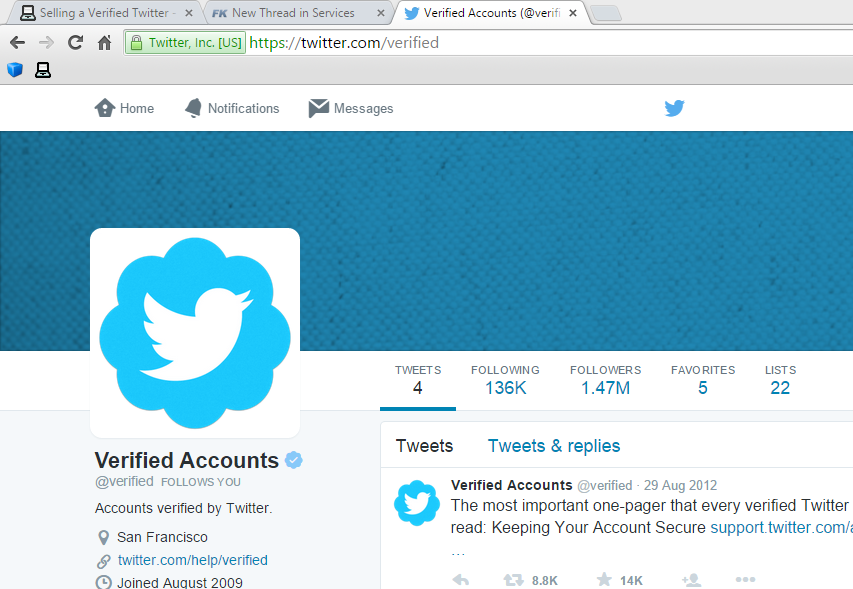
Task: Favorite the tweet with star icon
Action: pyautogui.click(x=604, y=580)
